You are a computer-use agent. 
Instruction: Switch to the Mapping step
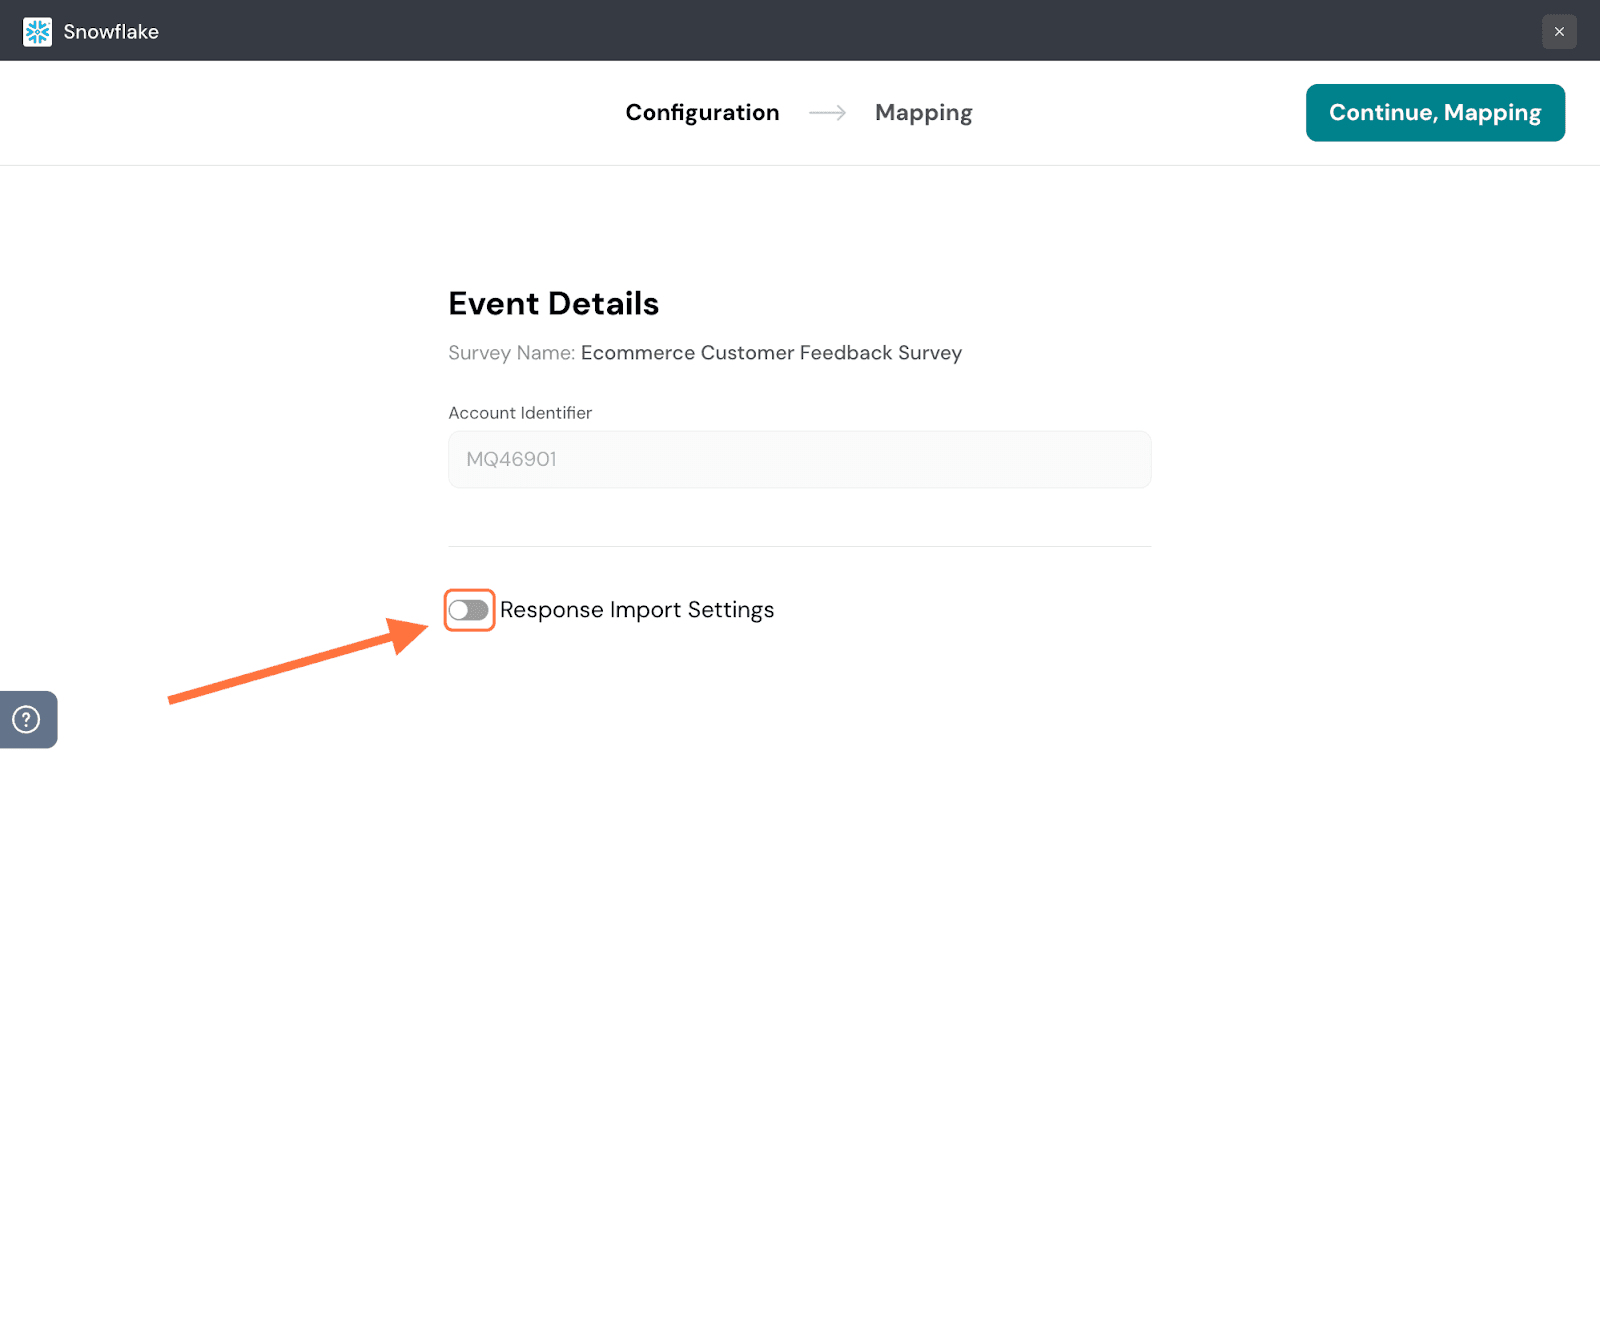[923, 113]
